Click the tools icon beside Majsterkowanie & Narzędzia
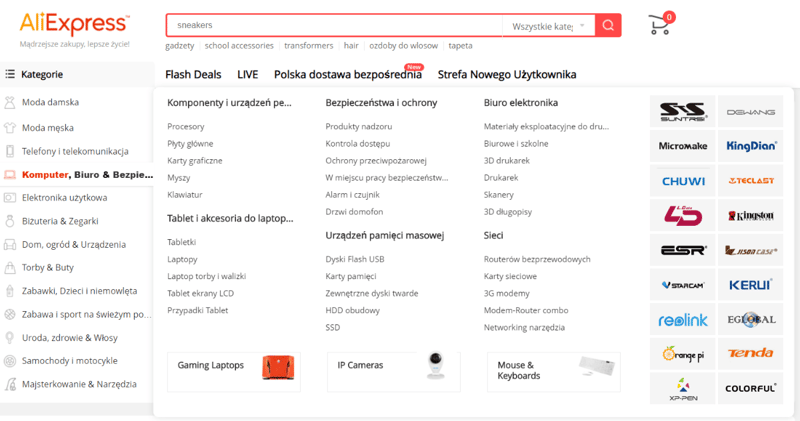 (10, 384)
